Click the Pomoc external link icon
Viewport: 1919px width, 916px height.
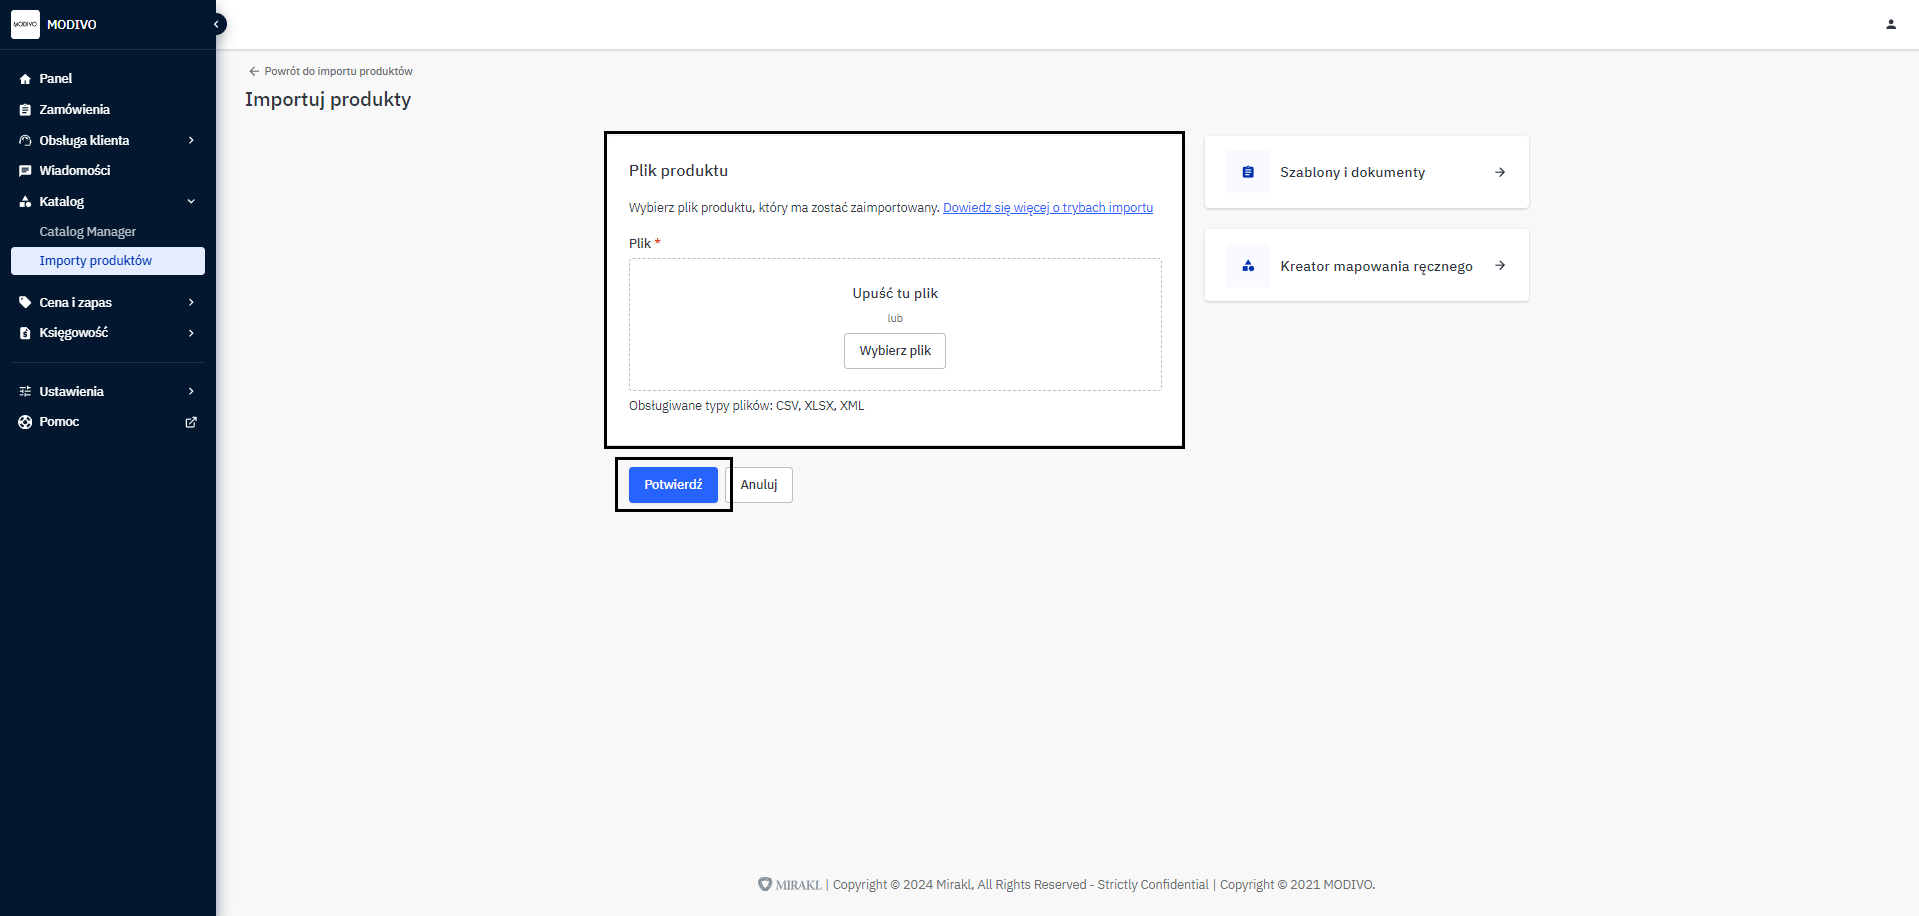(x=191, y=422)
